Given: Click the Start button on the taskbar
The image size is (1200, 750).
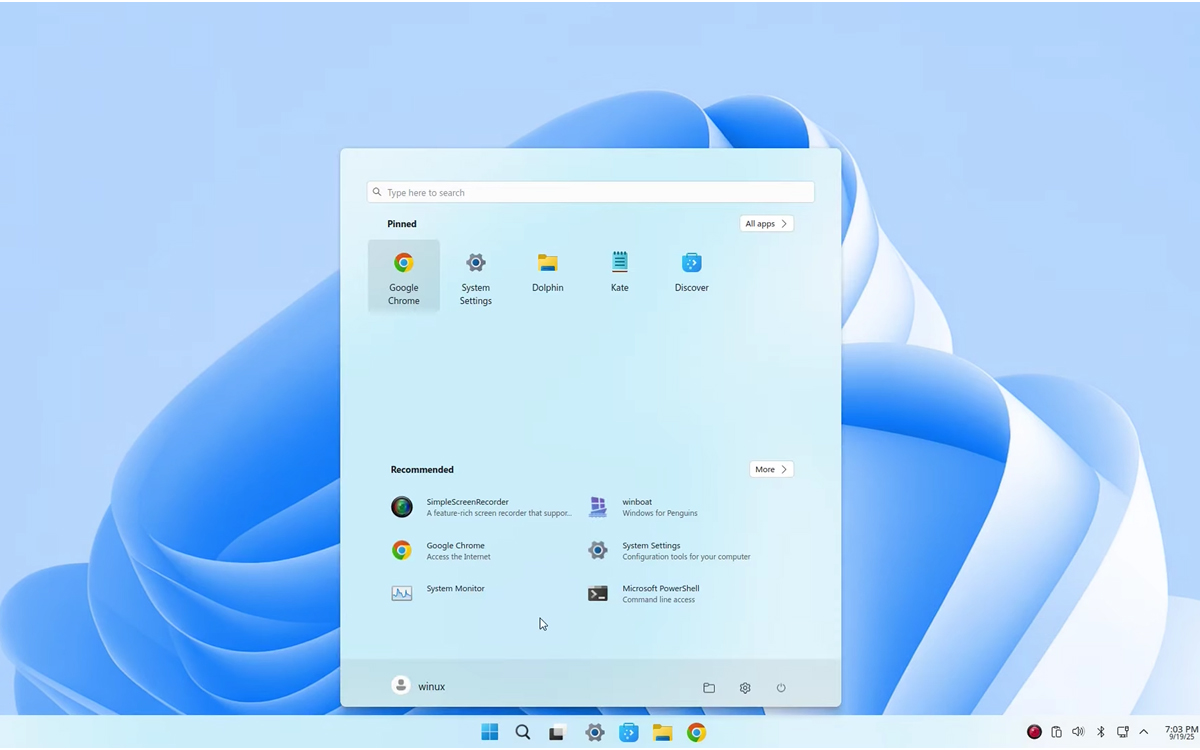Looking at the screenshot, I should click(x=490, y=732).
